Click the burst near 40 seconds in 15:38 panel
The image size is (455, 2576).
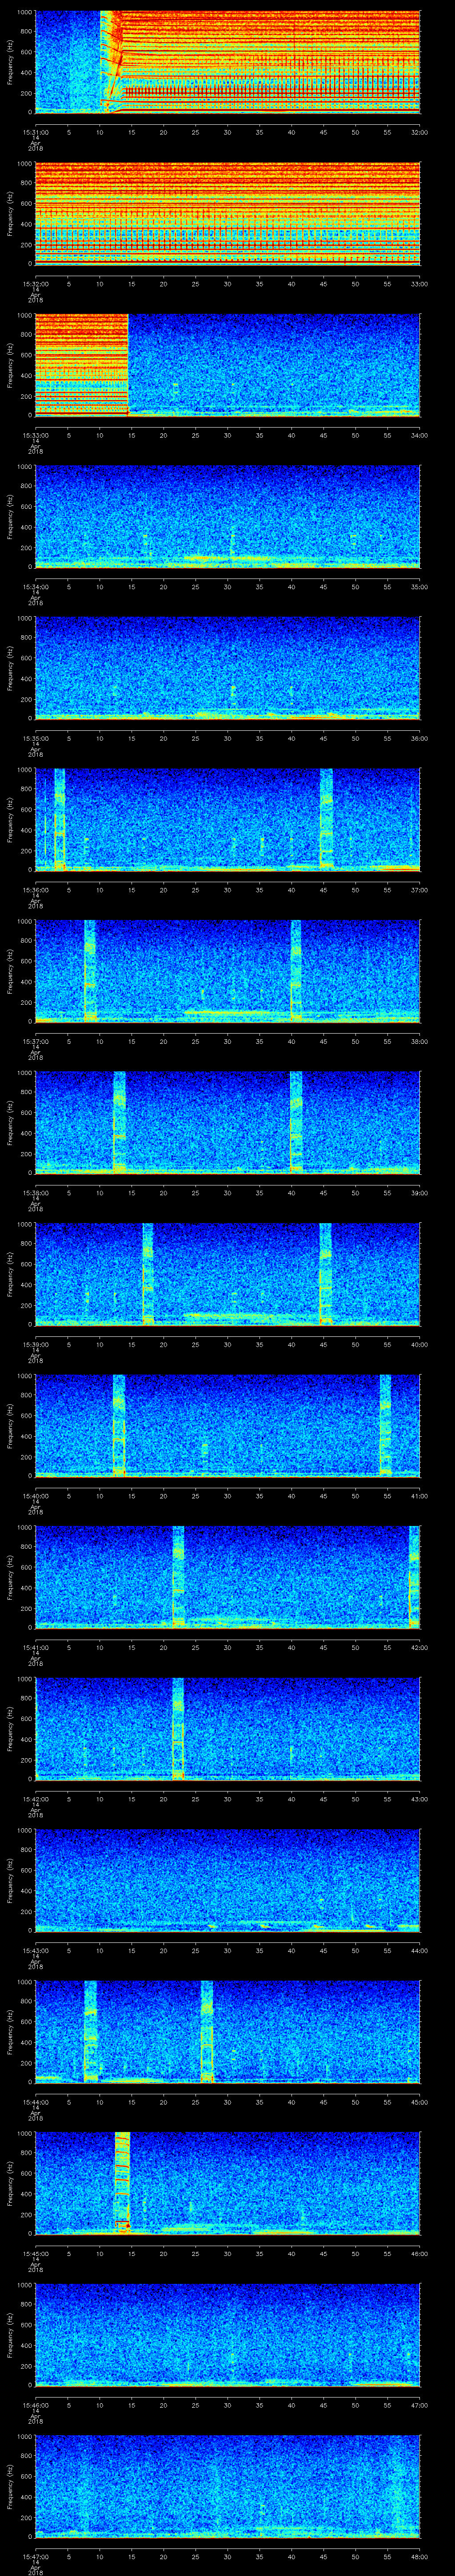[x=295, y=1121]
